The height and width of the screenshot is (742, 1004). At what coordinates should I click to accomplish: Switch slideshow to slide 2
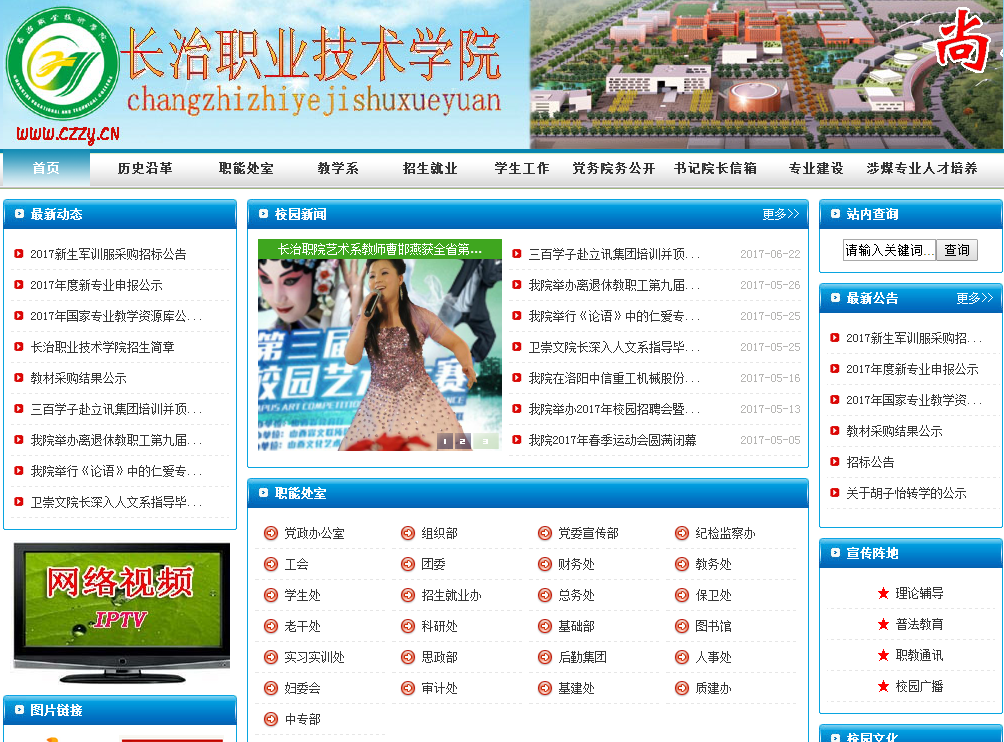pyautogui.click(x=464, y=441)
